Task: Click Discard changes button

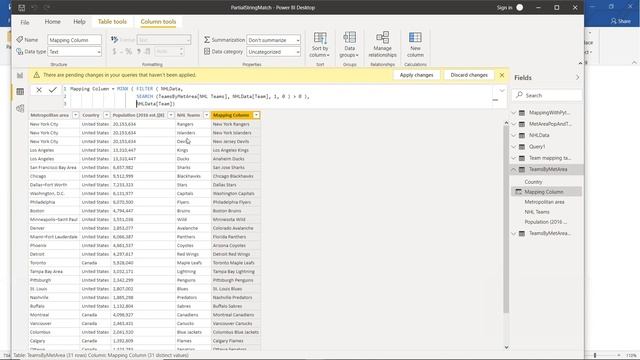Action: pyautogui.click(x=469, y=75)
